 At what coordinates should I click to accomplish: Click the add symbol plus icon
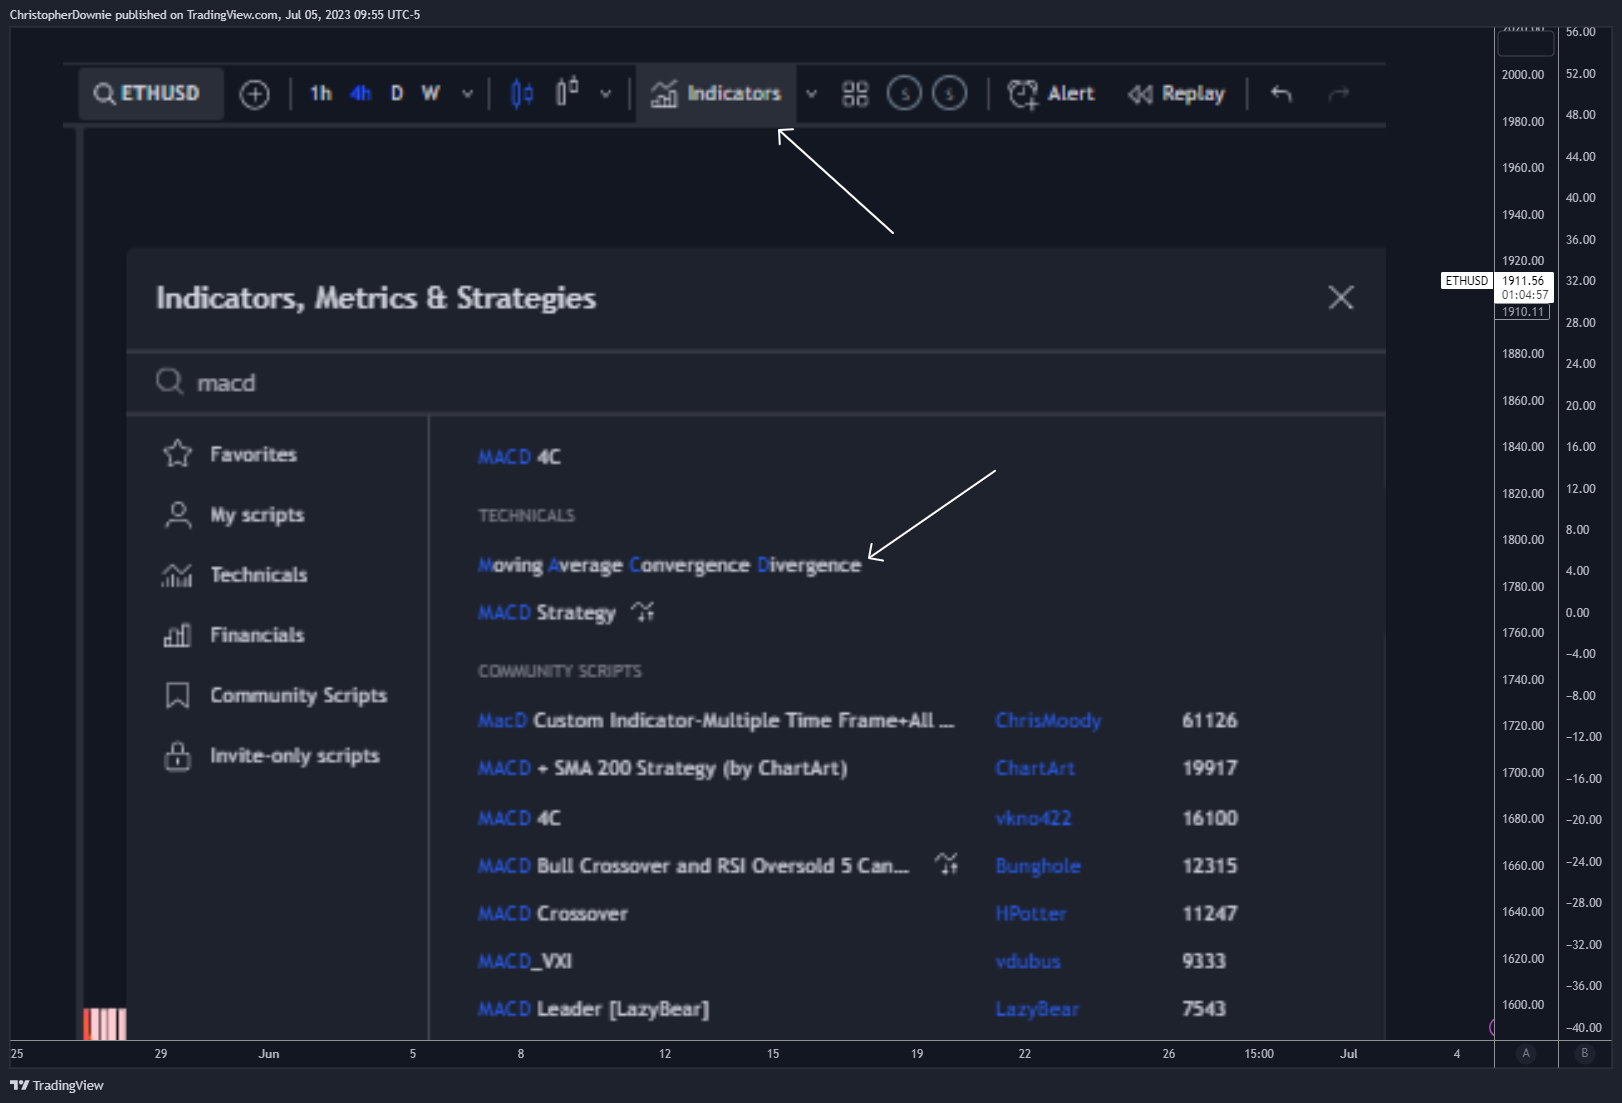pos(255,94)
